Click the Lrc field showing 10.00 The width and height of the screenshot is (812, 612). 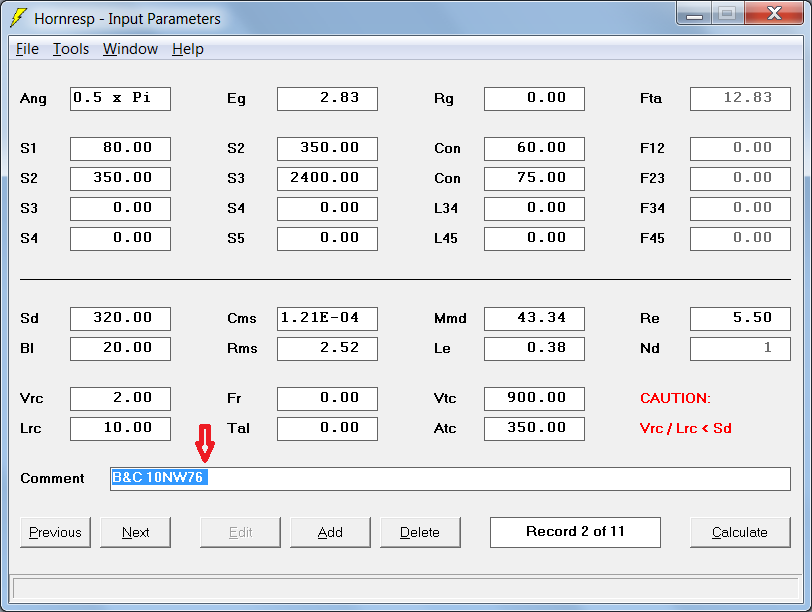[x=120, y=429]
